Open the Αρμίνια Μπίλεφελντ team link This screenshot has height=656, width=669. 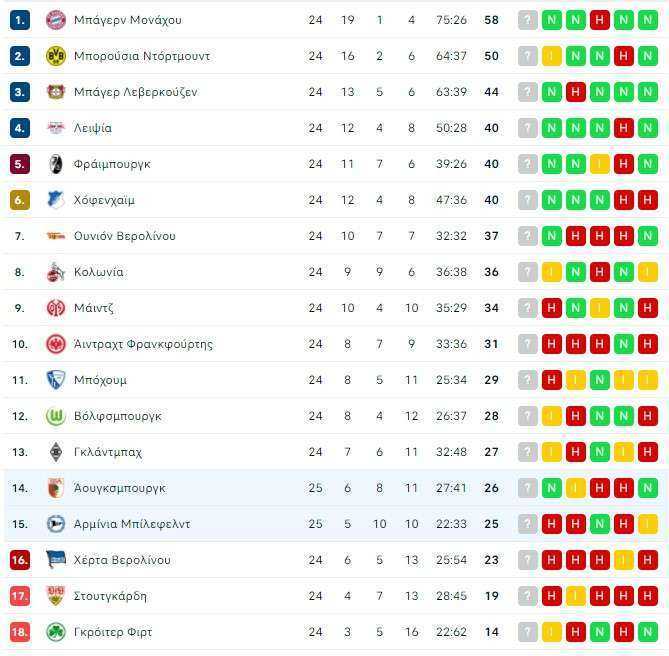132,524
